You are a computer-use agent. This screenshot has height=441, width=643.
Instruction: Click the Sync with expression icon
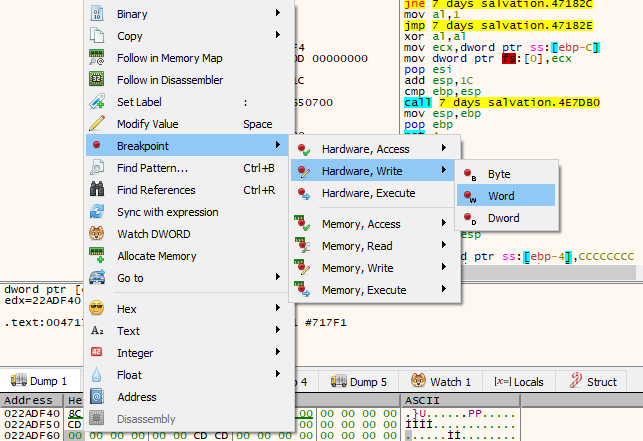click(97, 212)
